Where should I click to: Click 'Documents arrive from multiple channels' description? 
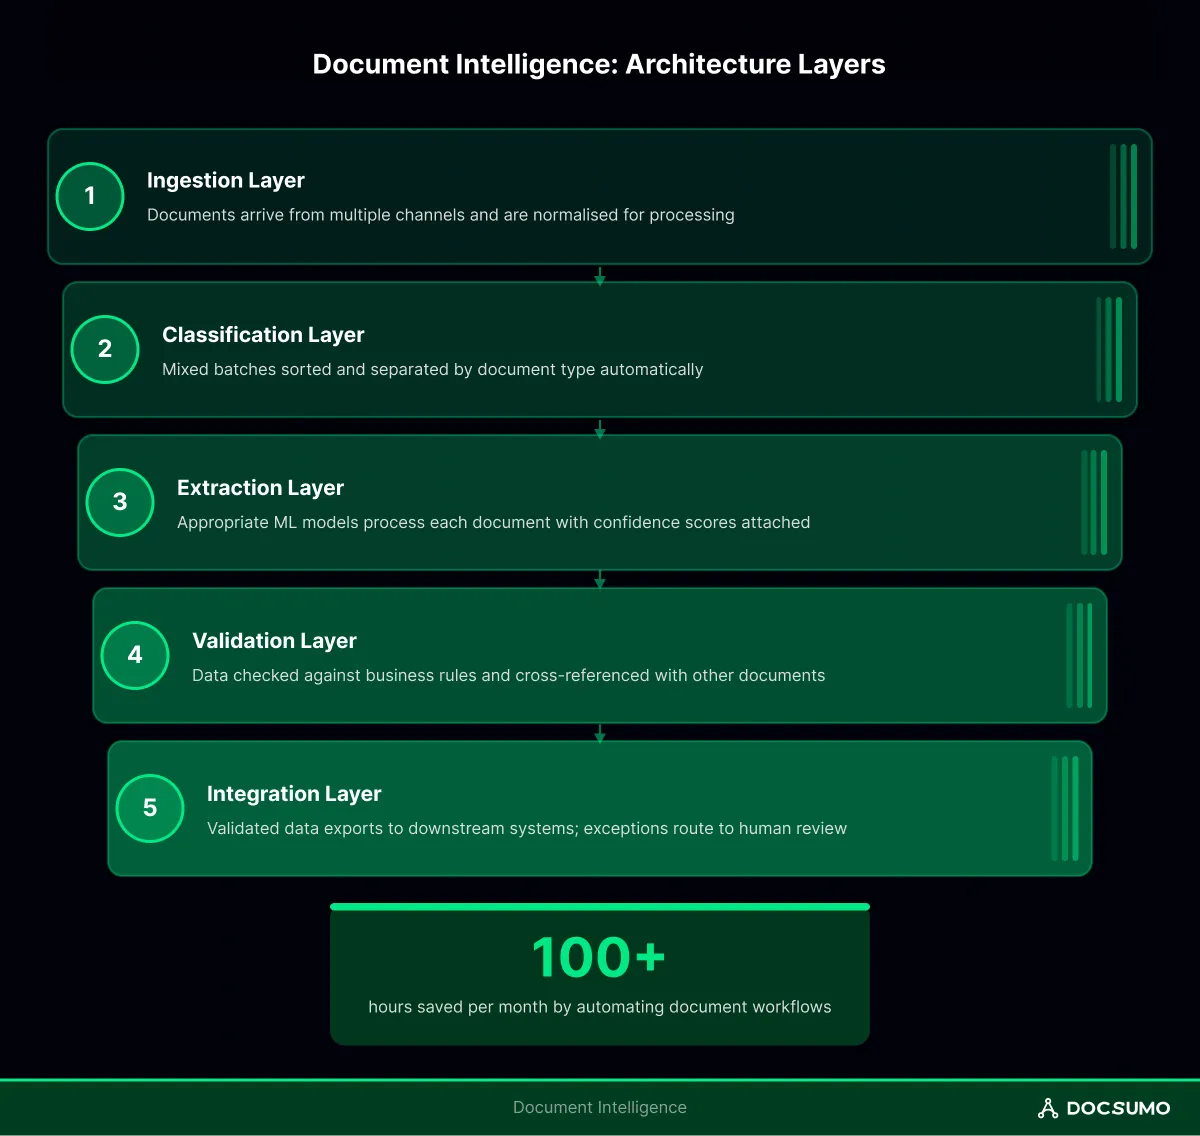click(x=441, y=215)
